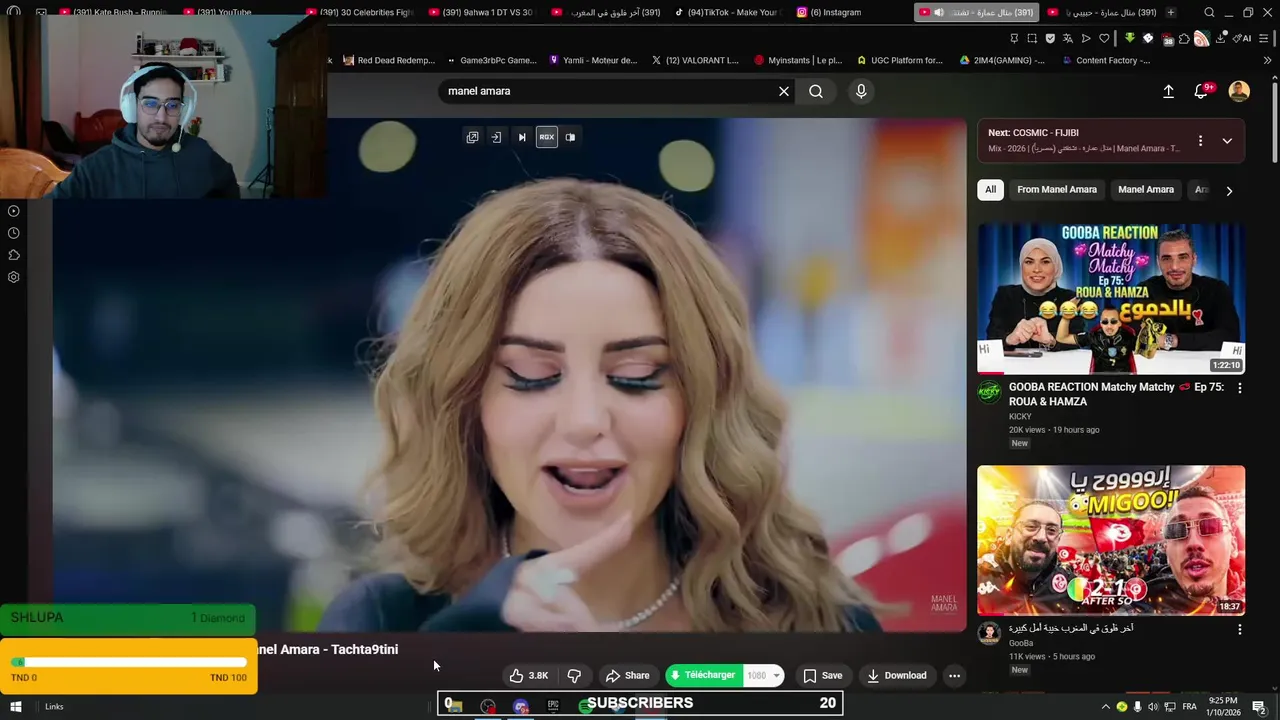Viewport: 1280px width, 720px height.
Task: Open the 'UGC Platform for...' bookmark
Action: 899,60
